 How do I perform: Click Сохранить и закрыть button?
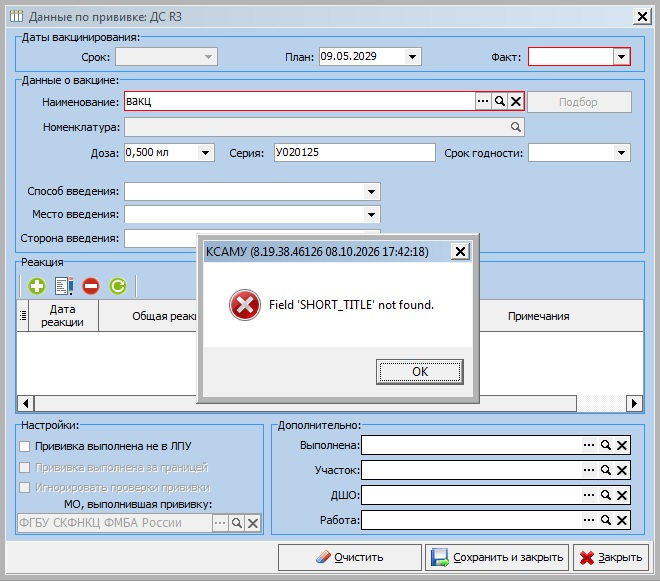tap(497, 557)
